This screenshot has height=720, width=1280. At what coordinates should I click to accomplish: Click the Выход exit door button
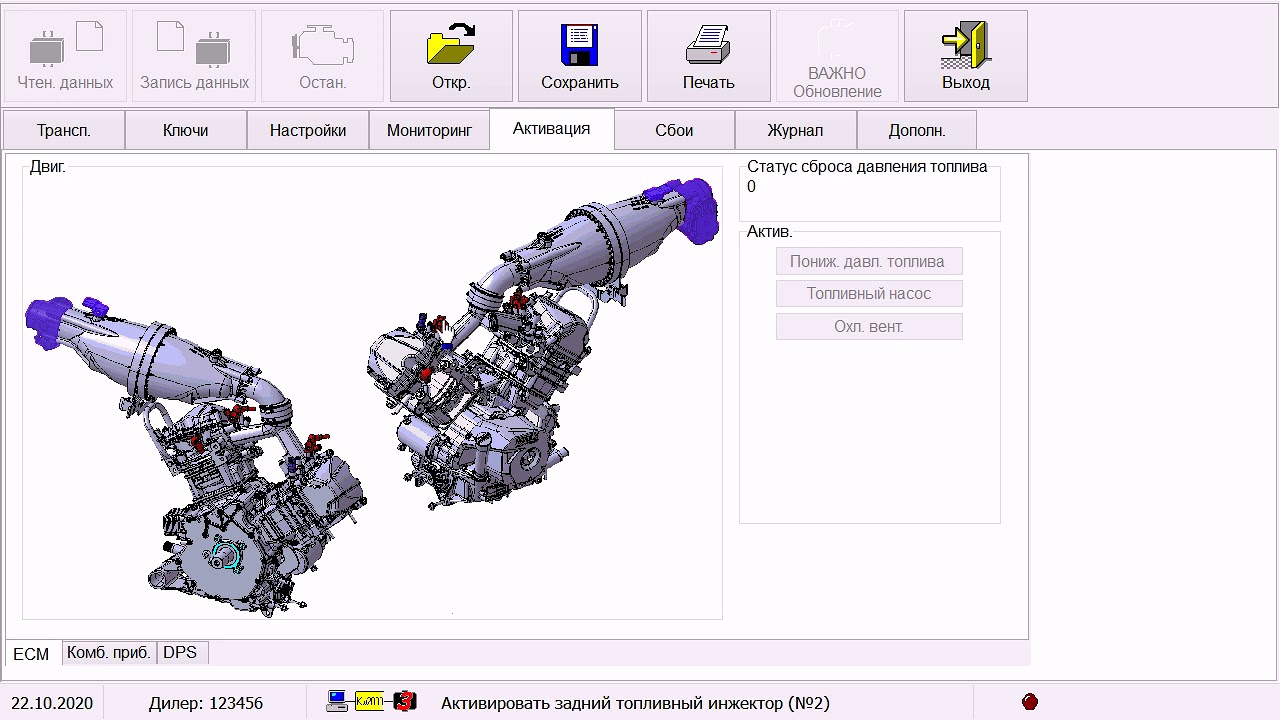[x=966, y=56]
